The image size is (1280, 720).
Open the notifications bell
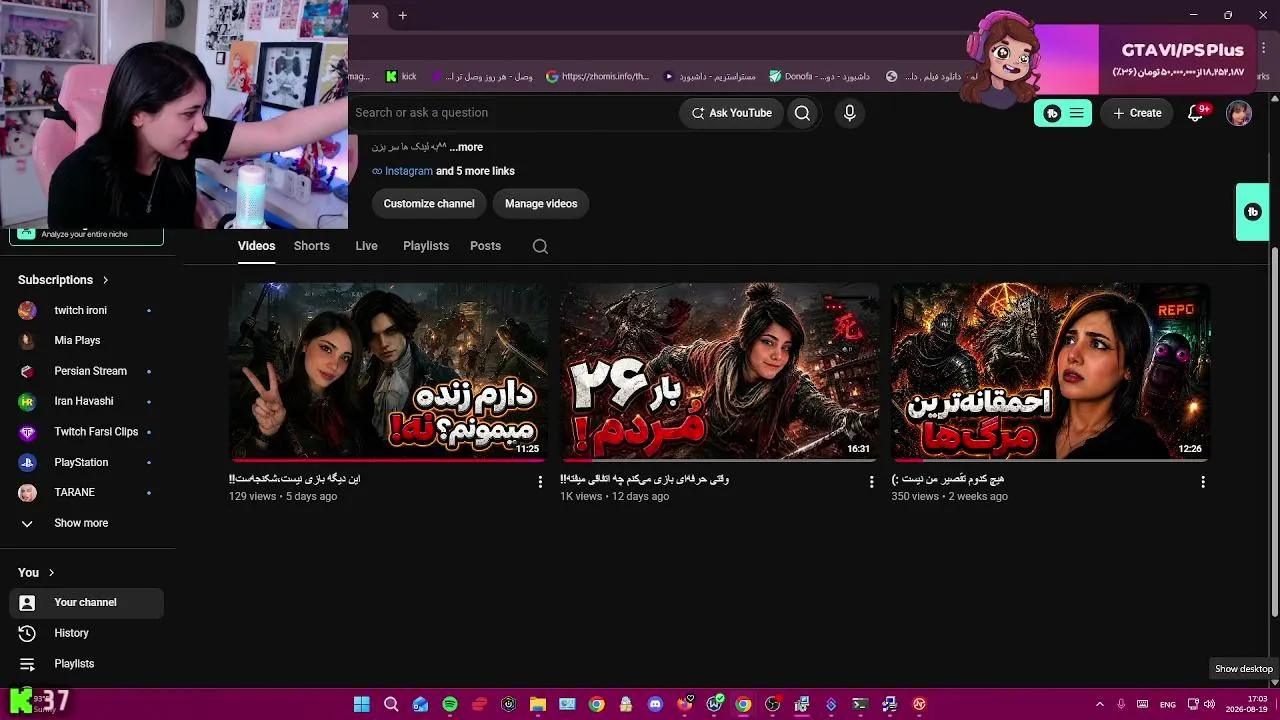click(1196, 113)
